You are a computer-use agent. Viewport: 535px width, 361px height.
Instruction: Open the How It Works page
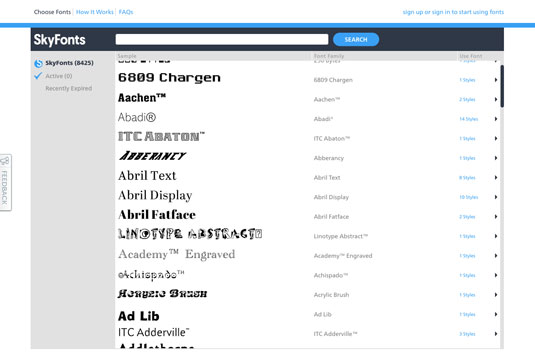[95, 12]
